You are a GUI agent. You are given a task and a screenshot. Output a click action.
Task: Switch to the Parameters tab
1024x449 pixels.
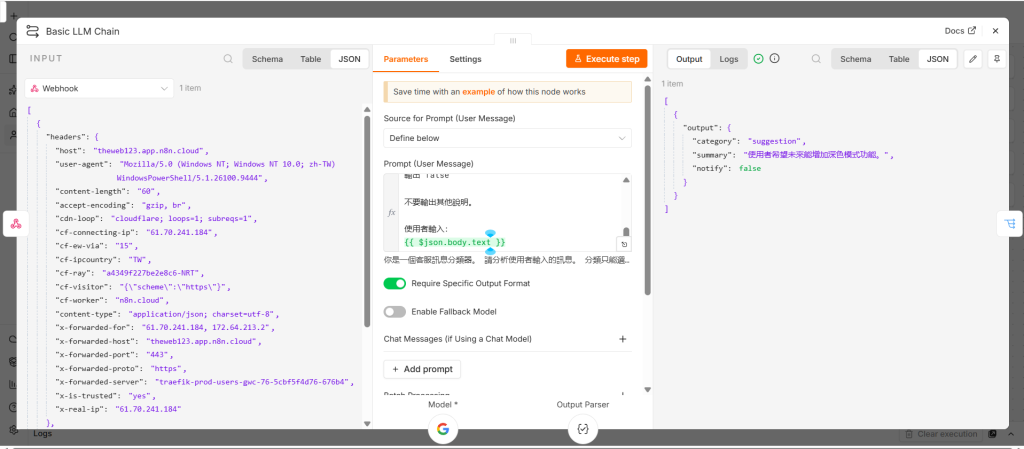[x=406, y=59]
